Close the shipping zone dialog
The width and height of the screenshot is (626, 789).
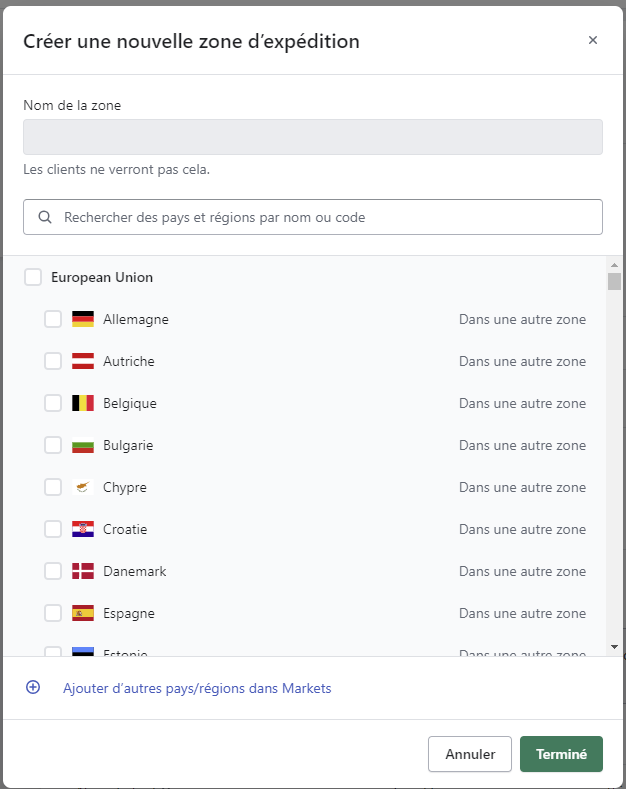click(x=593, y=41)
